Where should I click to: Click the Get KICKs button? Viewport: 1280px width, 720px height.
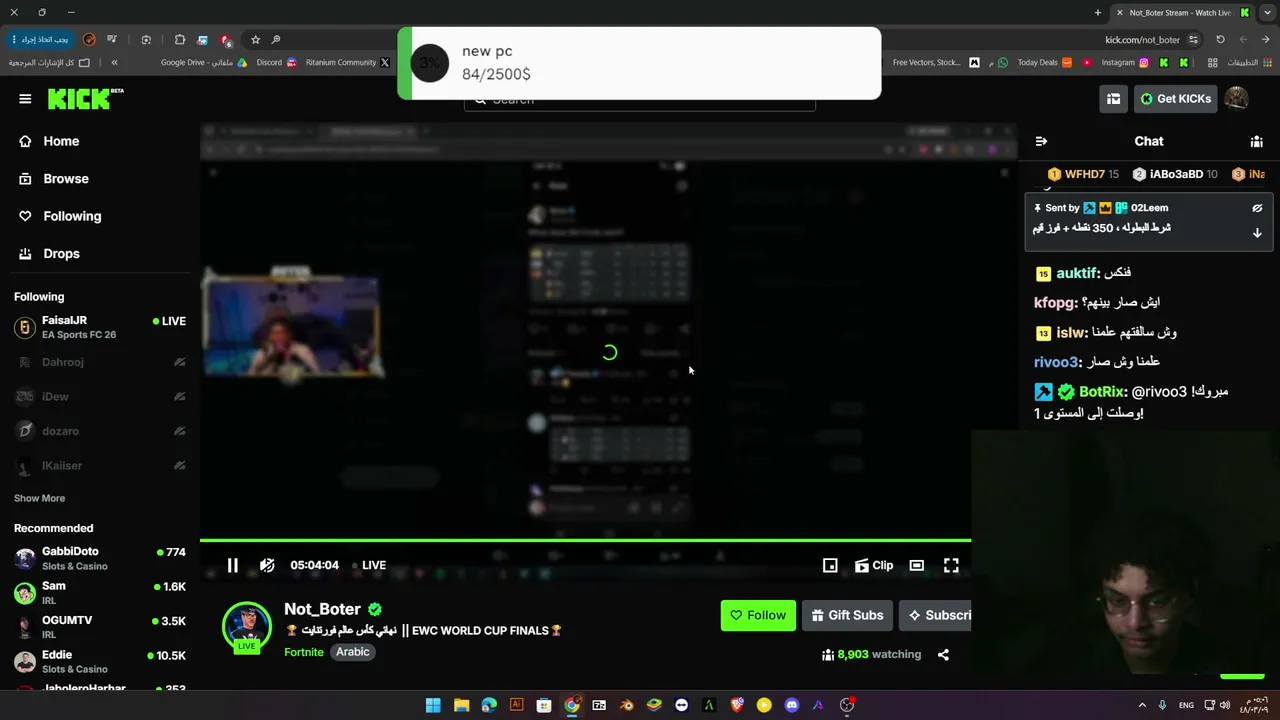click(1176, 99)
